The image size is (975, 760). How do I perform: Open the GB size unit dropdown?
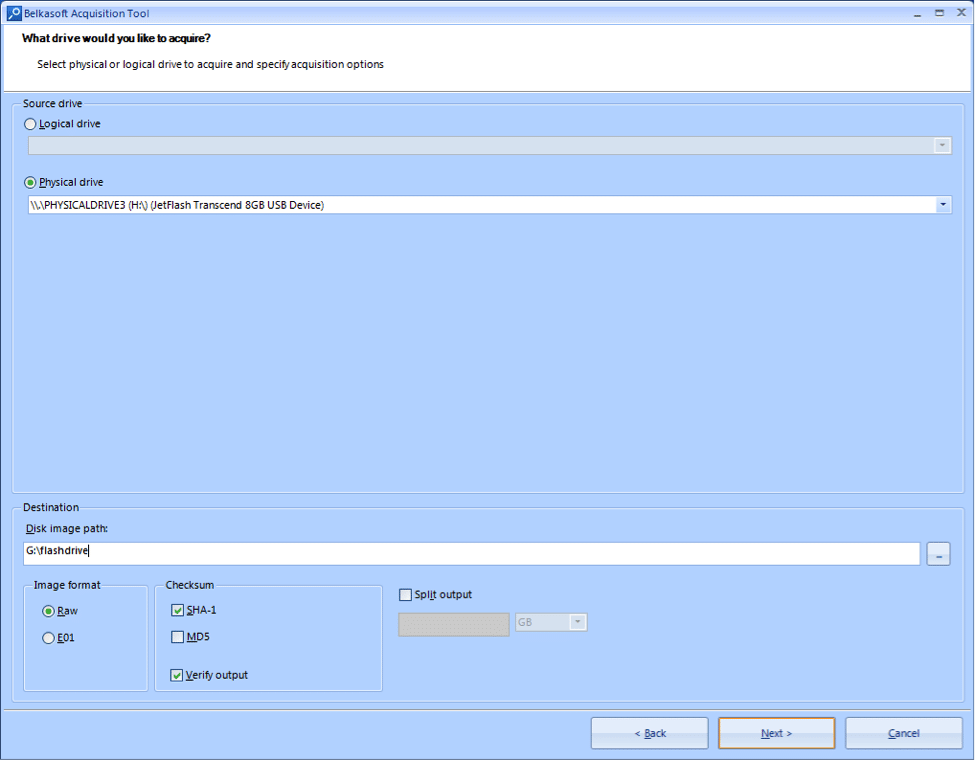[x=578, y=622]
